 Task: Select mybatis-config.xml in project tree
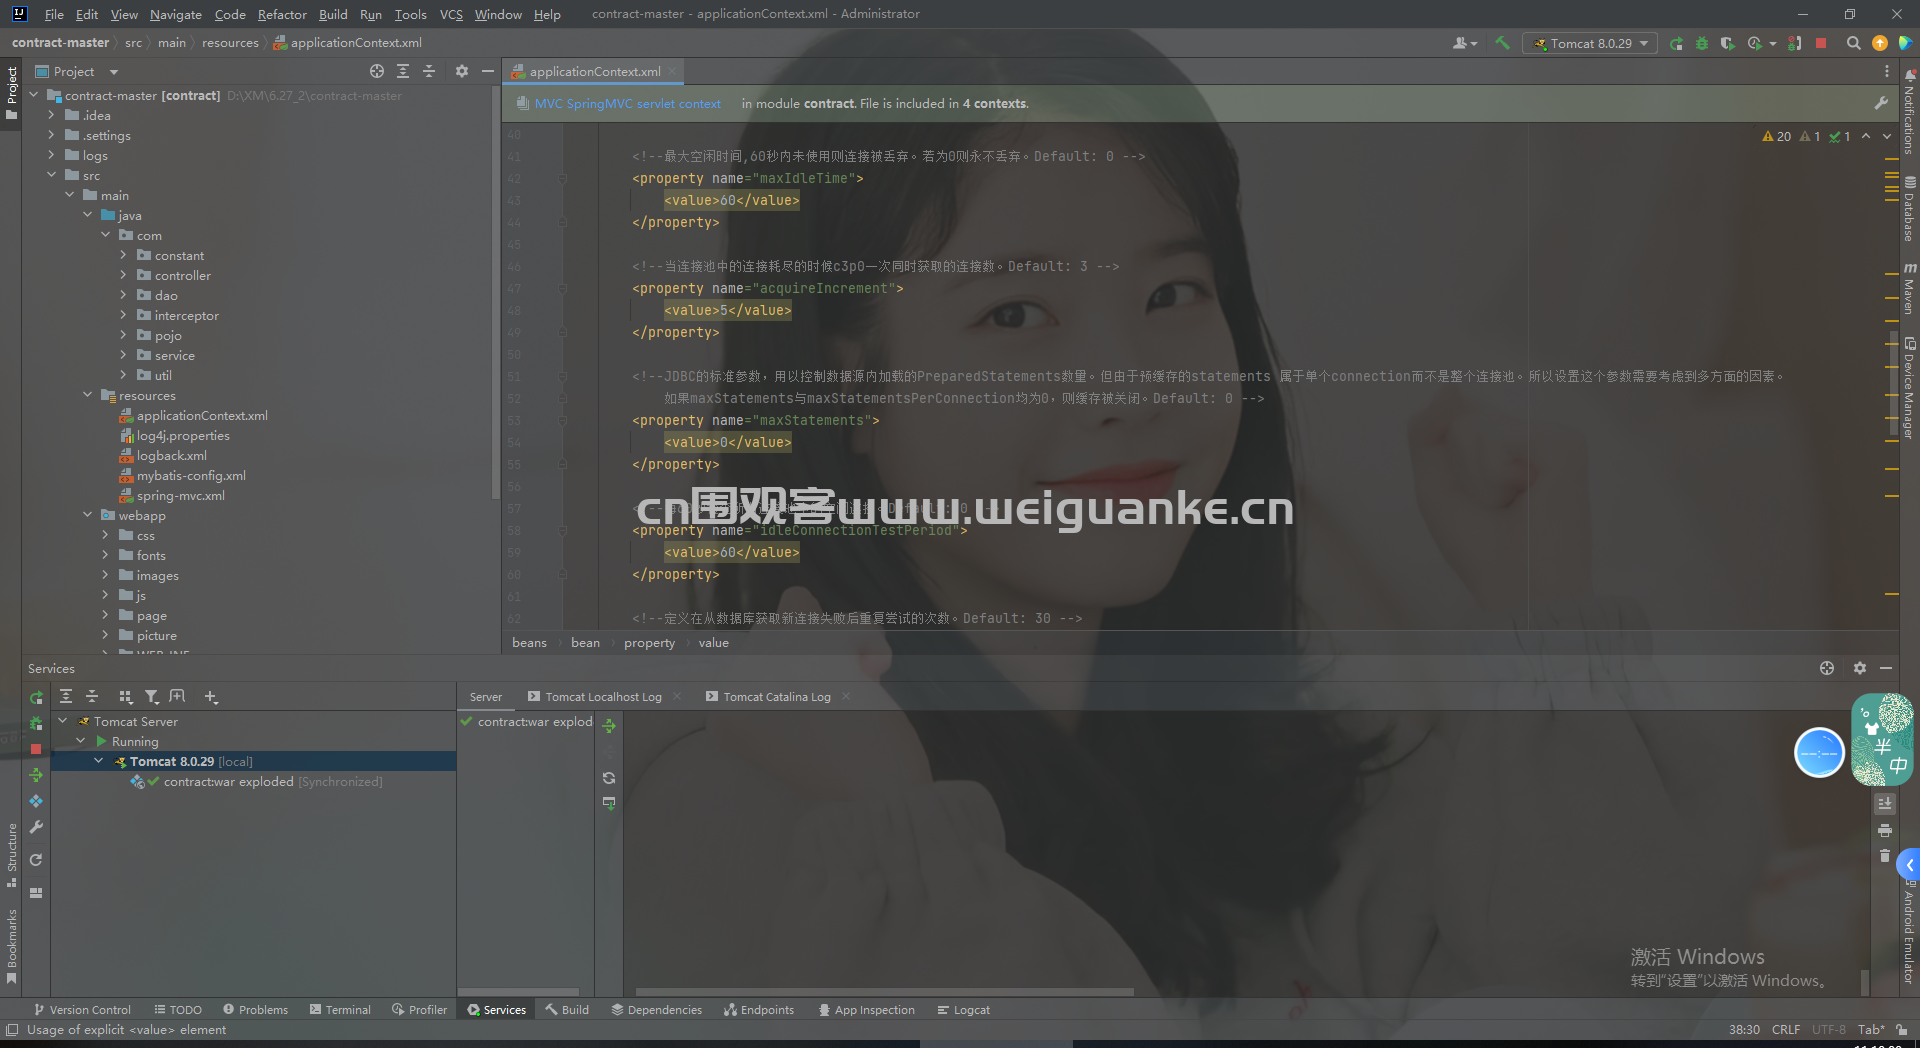coord(191,475)
